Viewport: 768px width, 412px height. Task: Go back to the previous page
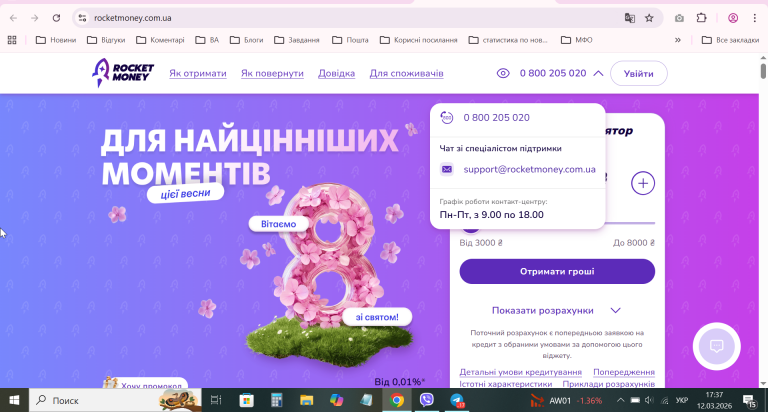coord(13,18)
